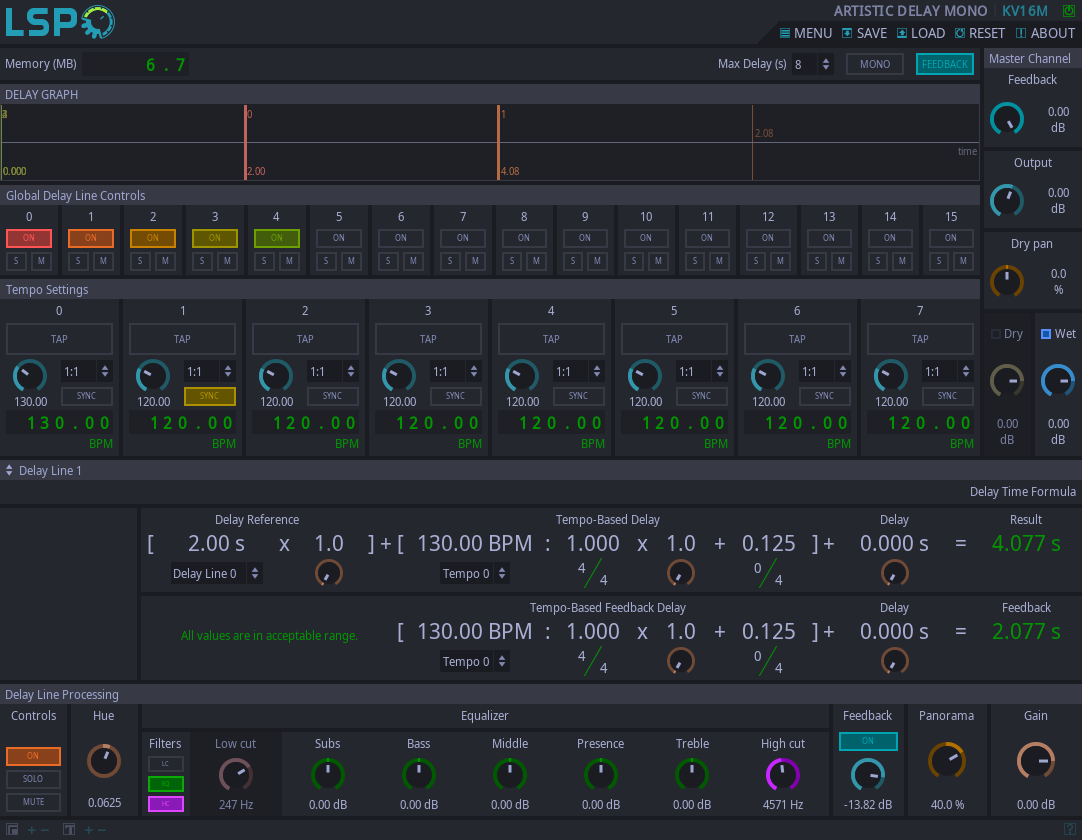Click SOLO in delay line Controls
This screenshot has width=1082, height=840.
(33, 779)
